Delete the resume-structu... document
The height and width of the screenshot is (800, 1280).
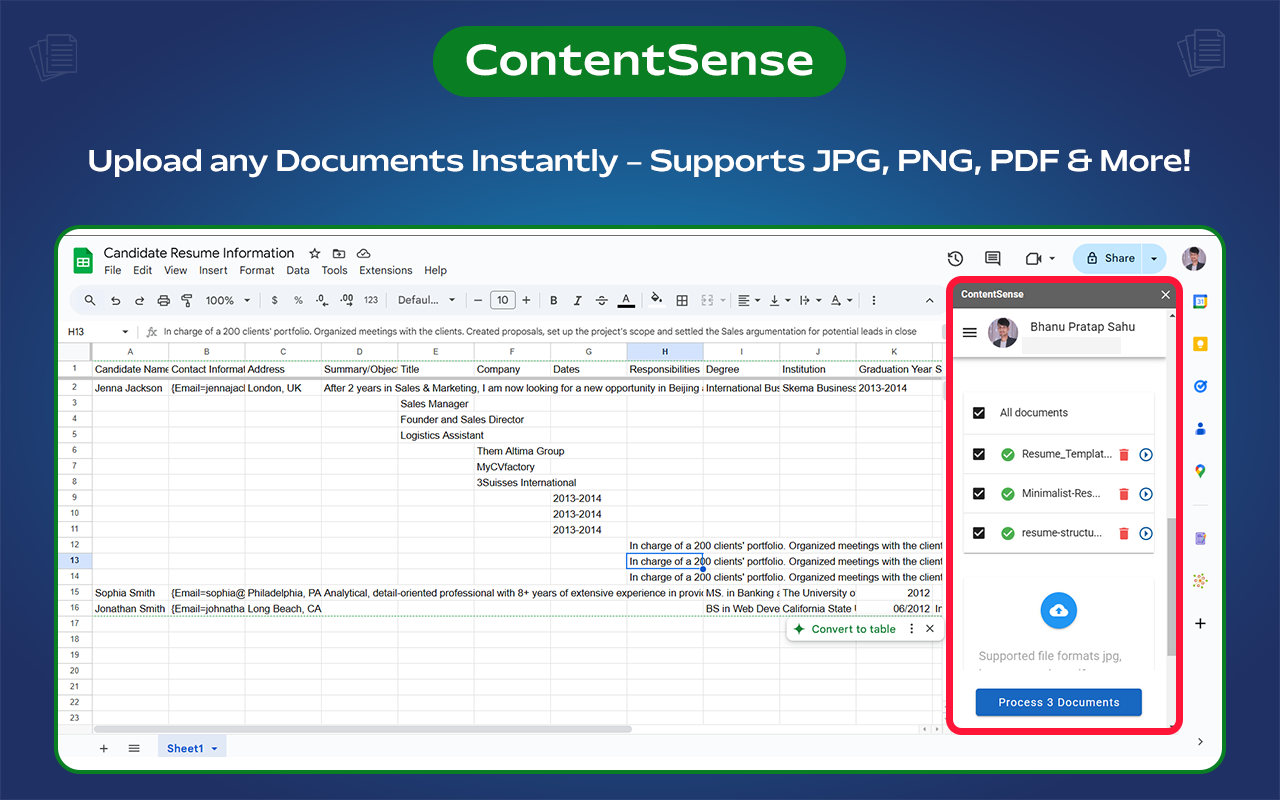pyautogui.click(x=1124, y=533)
